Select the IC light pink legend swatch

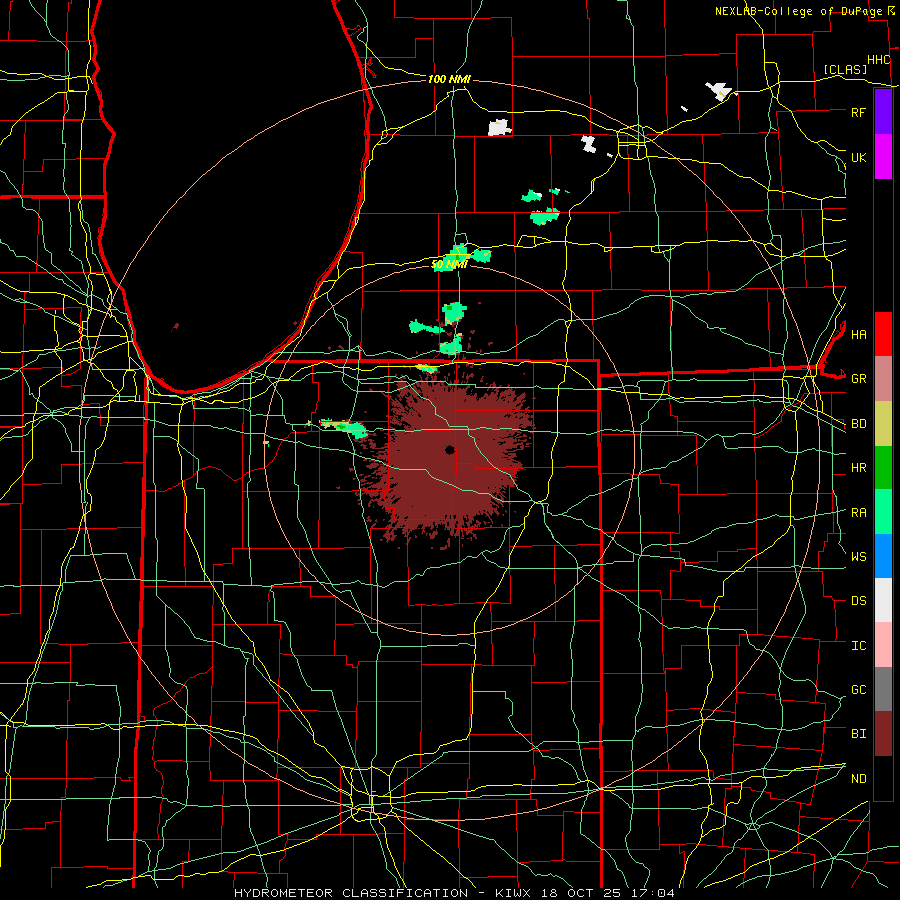883,645
